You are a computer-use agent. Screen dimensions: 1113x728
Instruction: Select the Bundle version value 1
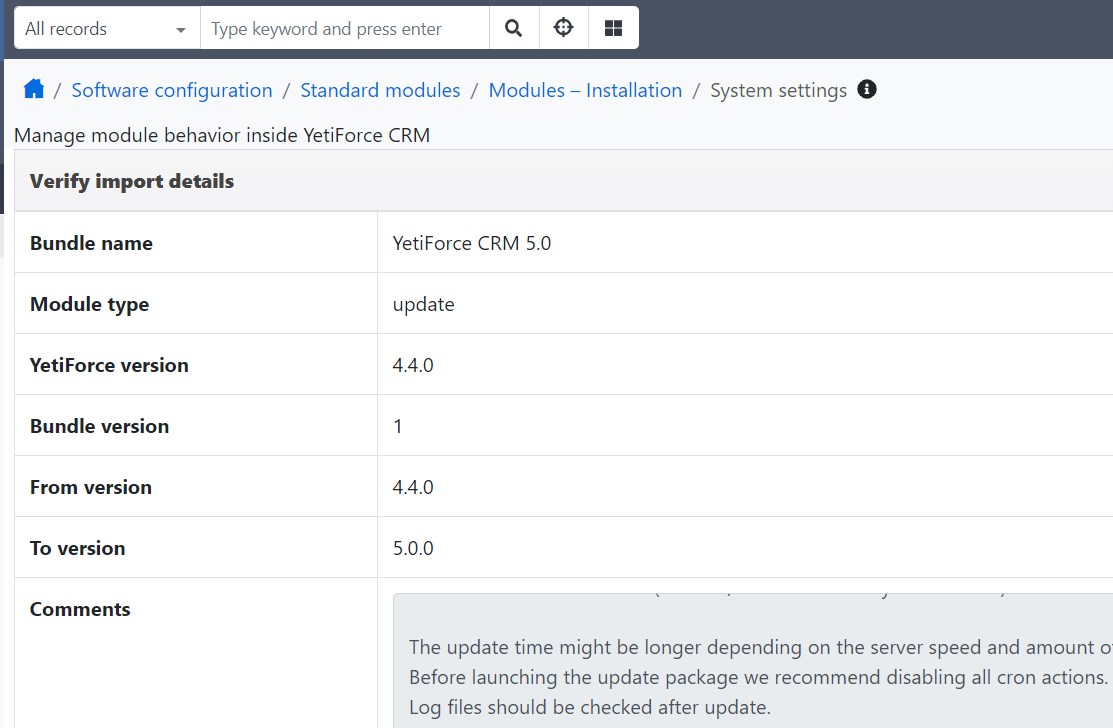pos(398,426)
